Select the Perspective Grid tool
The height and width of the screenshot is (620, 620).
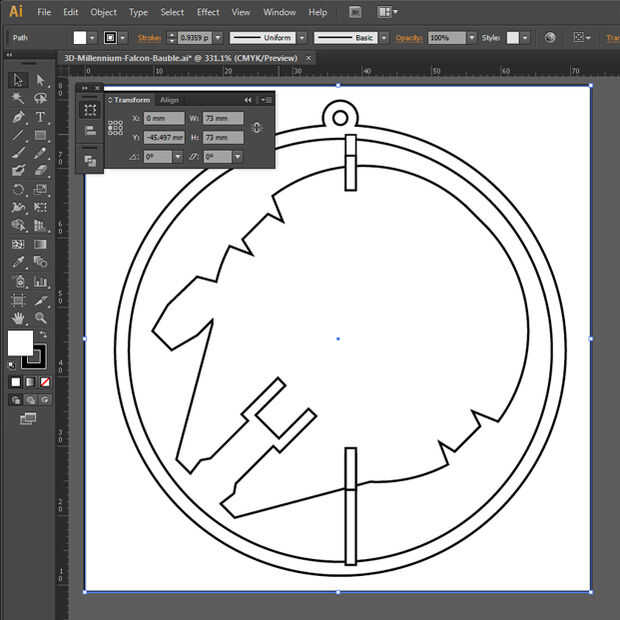[x=40, y=225]
